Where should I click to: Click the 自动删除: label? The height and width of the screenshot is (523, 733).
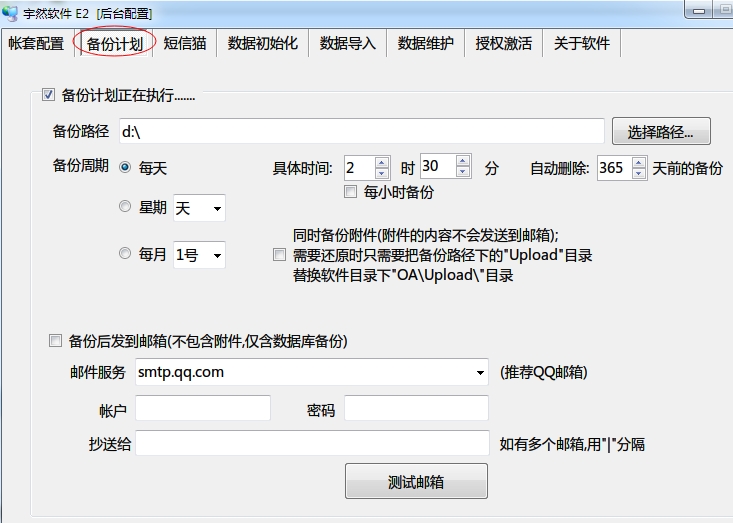tap(560, 168)
